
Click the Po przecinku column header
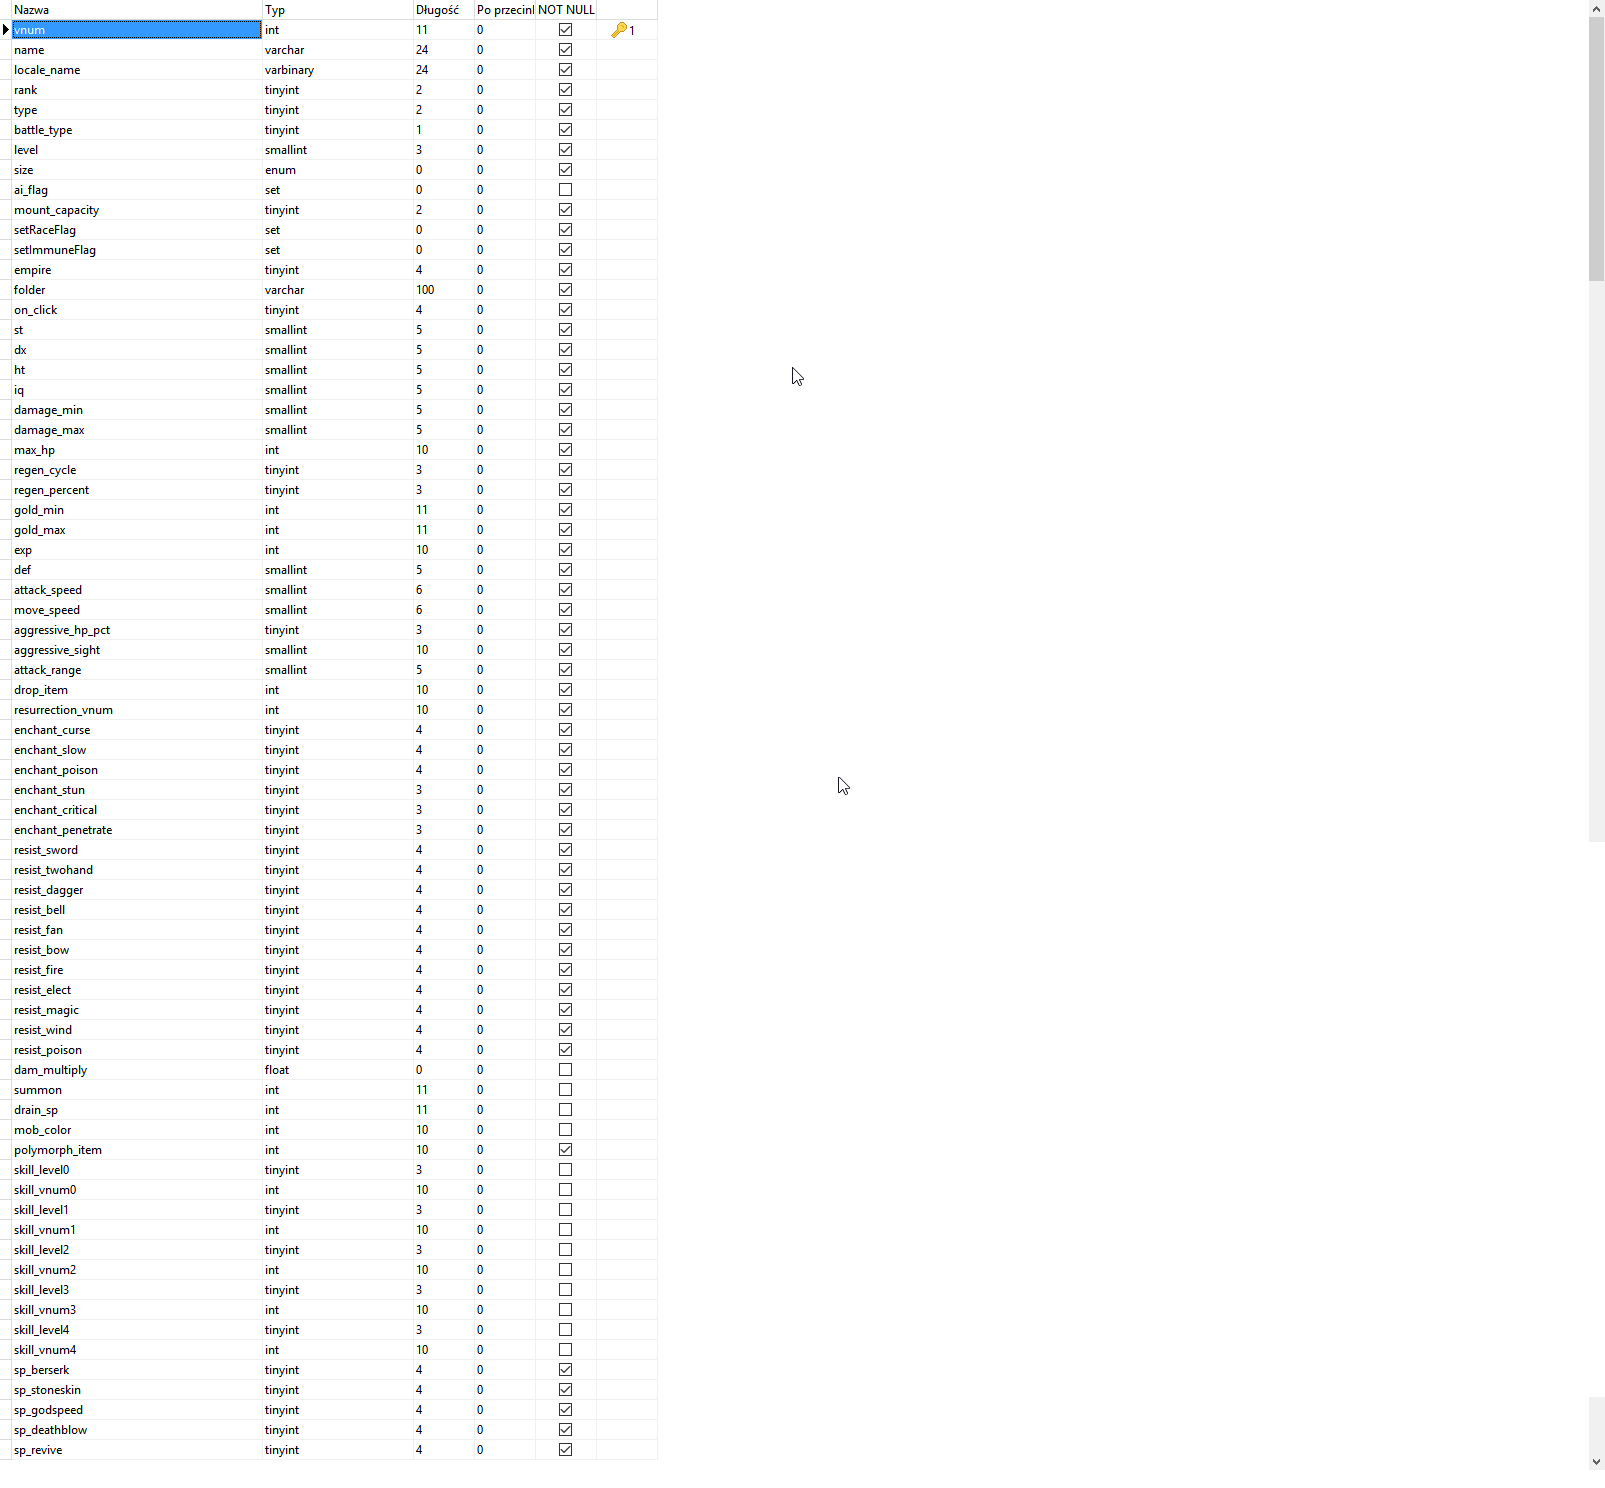point(505,10)
